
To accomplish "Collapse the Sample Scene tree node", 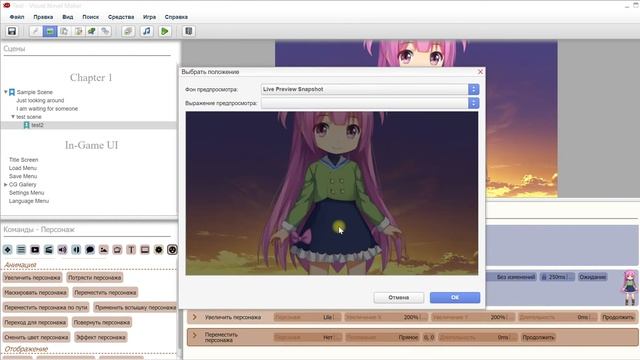I will click(6, 92).
